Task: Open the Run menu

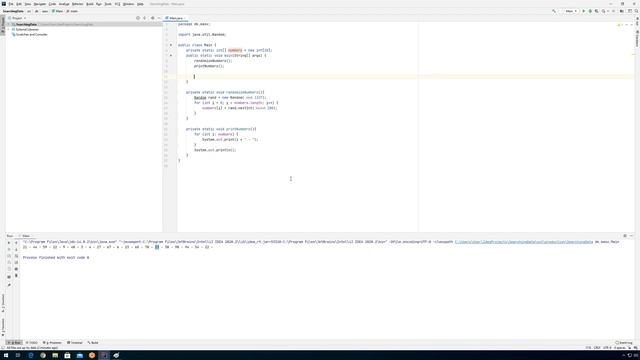Action: pos(99,4)
